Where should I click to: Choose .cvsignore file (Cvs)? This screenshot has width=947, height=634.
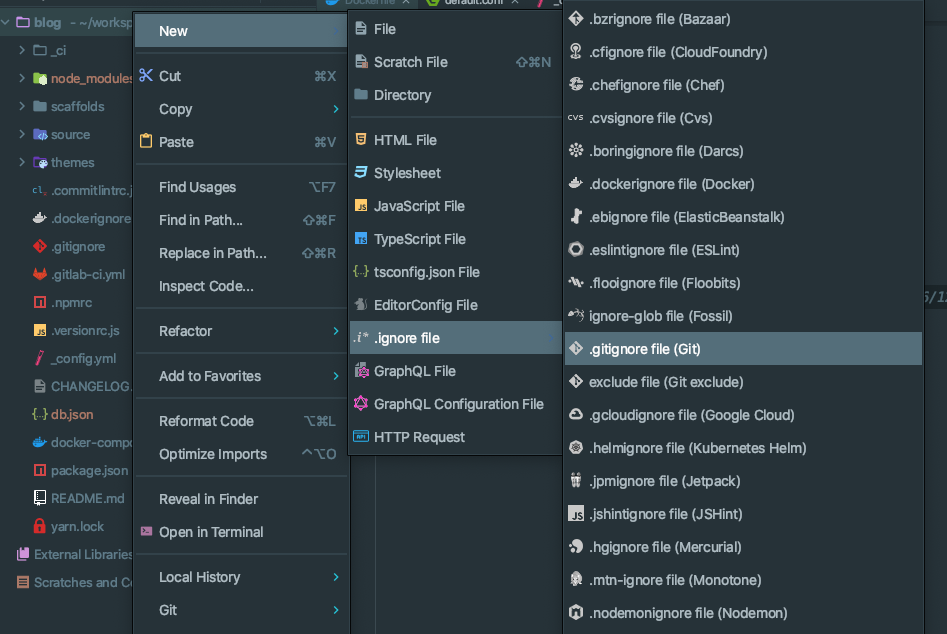coord(743,118)
